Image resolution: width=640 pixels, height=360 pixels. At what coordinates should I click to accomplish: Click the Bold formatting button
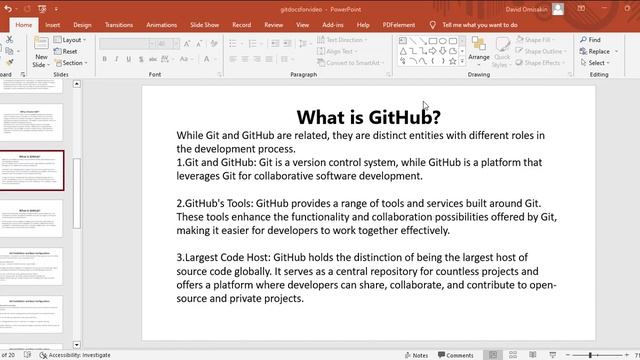[104, 59]
